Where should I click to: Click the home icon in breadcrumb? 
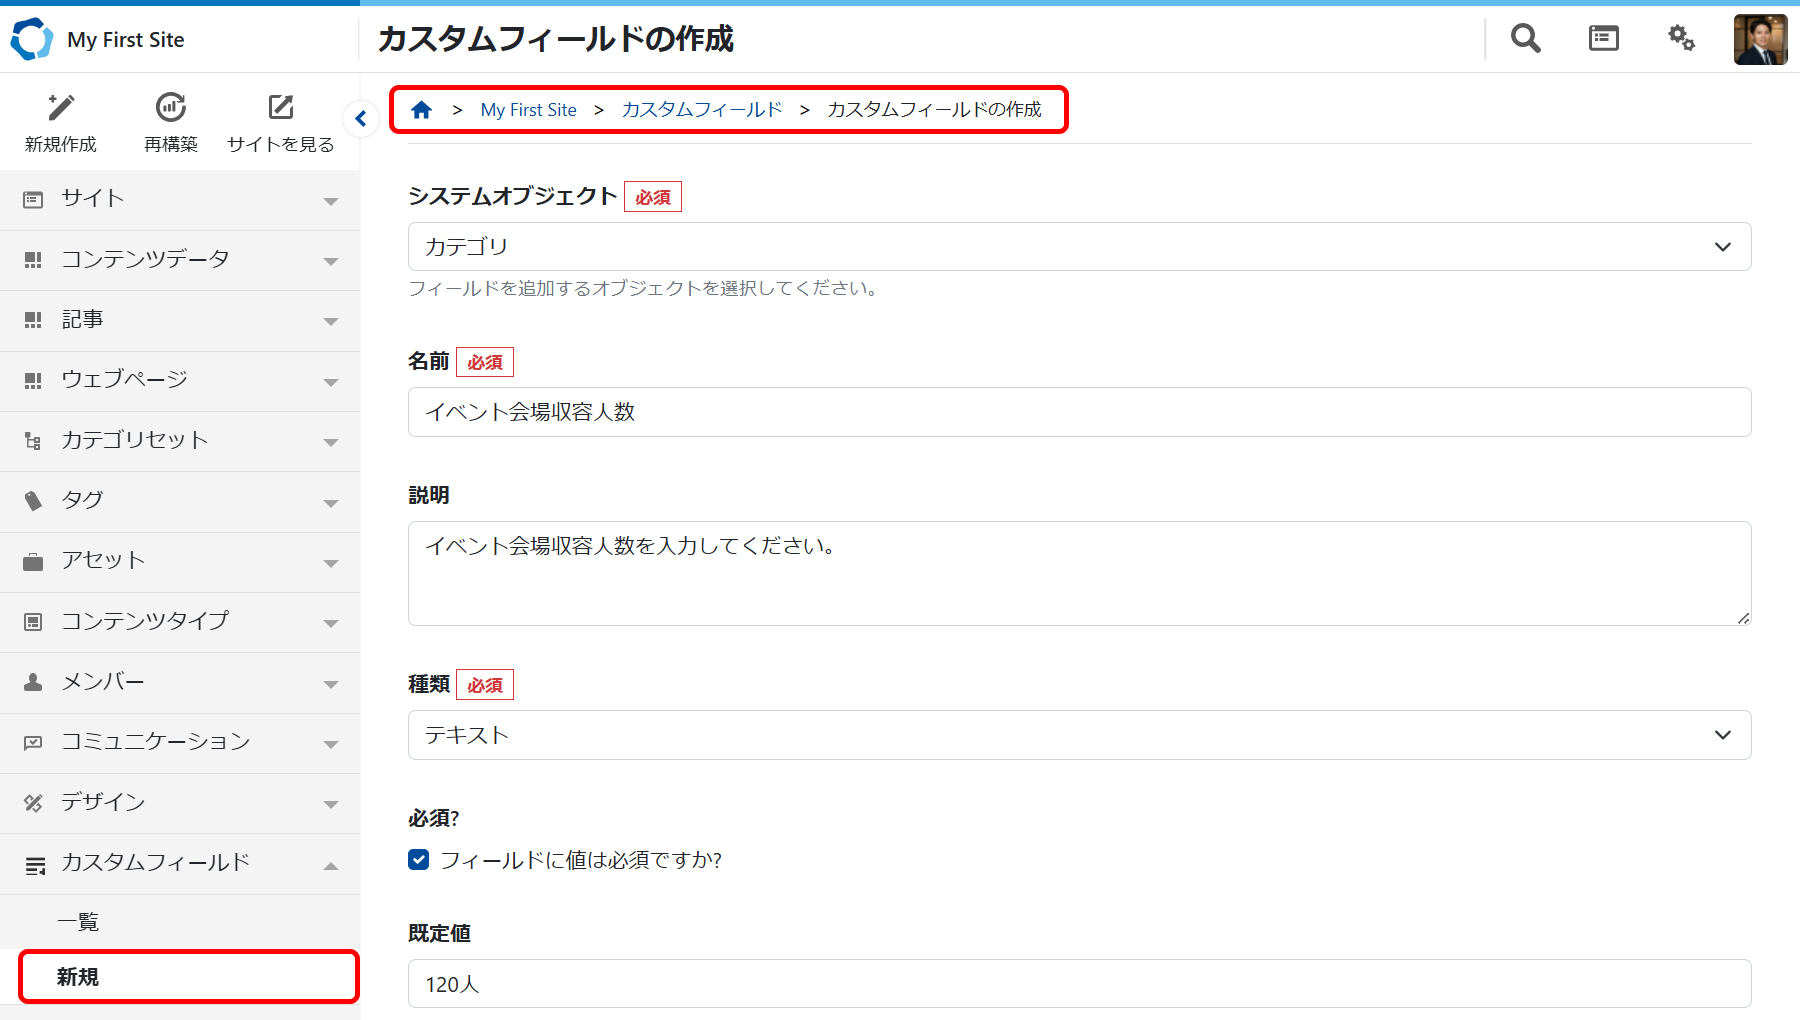pos(422,110)
